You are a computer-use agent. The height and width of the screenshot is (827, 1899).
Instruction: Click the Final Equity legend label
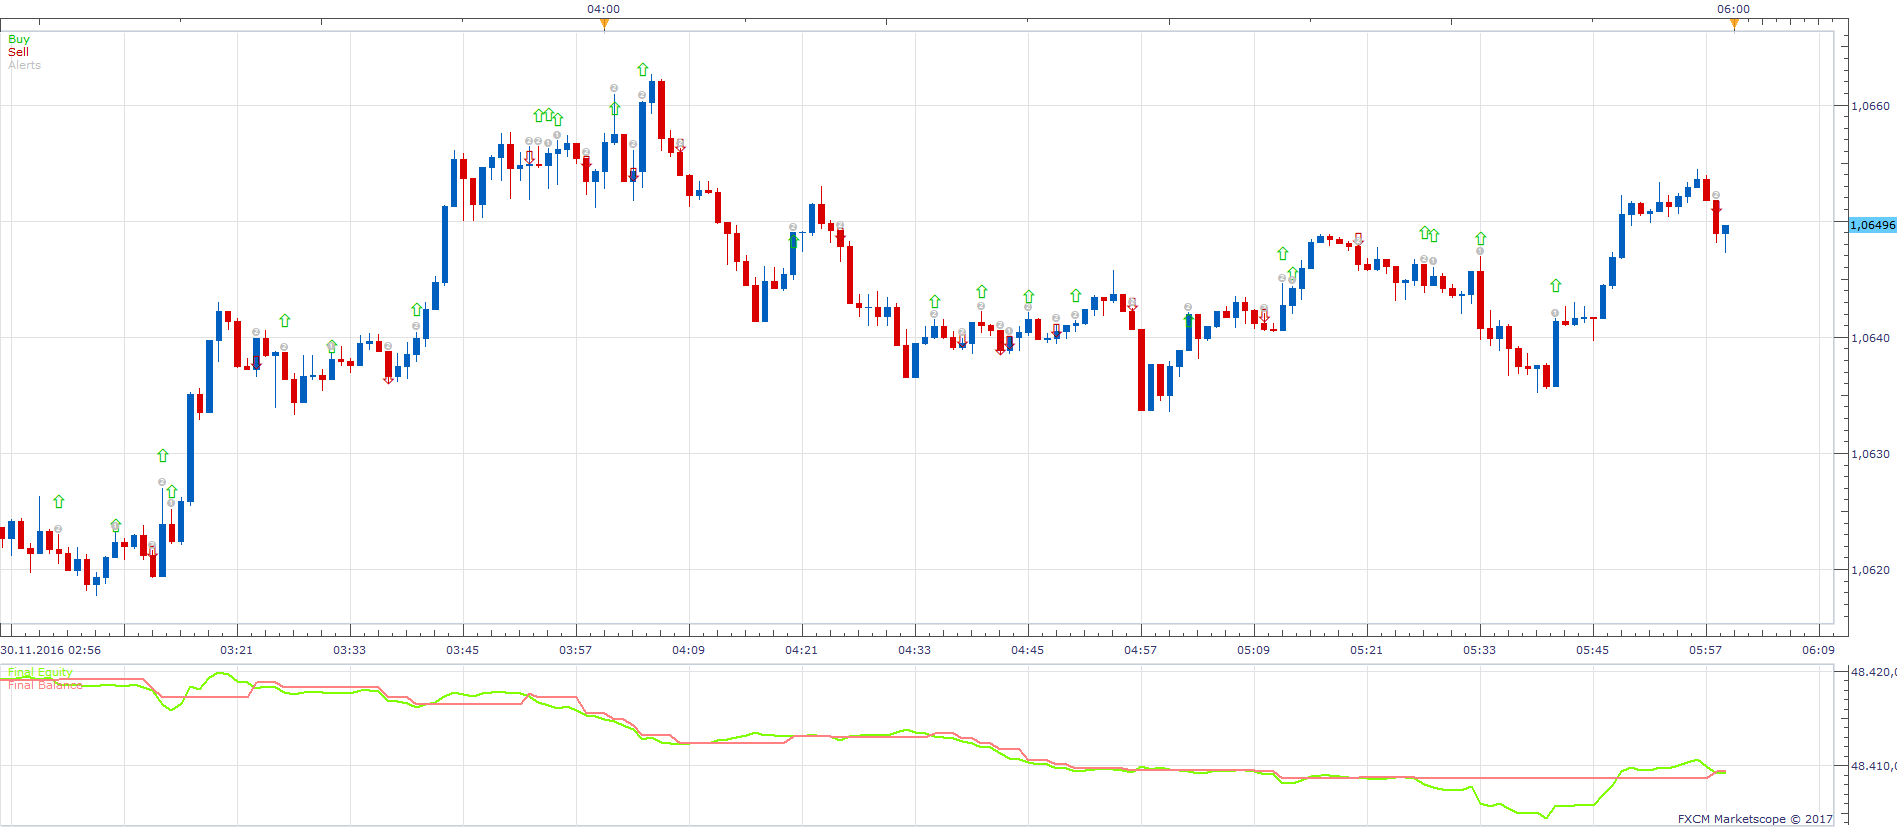coord(40,673)
